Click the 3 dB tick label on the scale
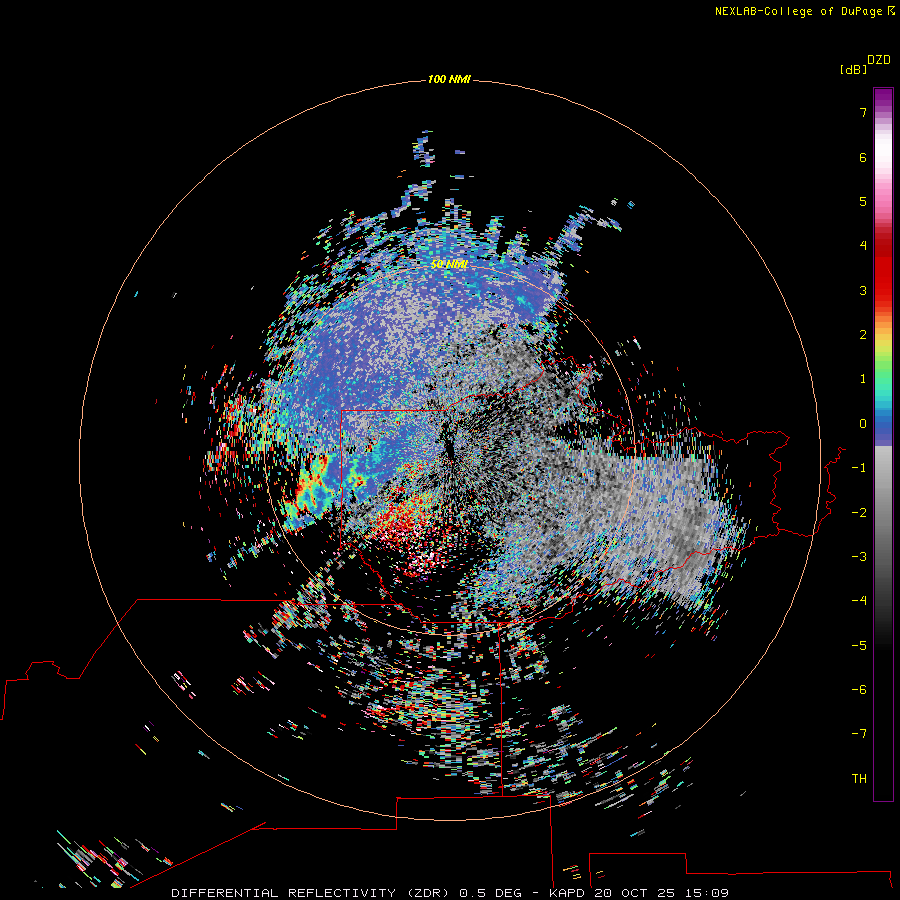 [x=863, y=290]
